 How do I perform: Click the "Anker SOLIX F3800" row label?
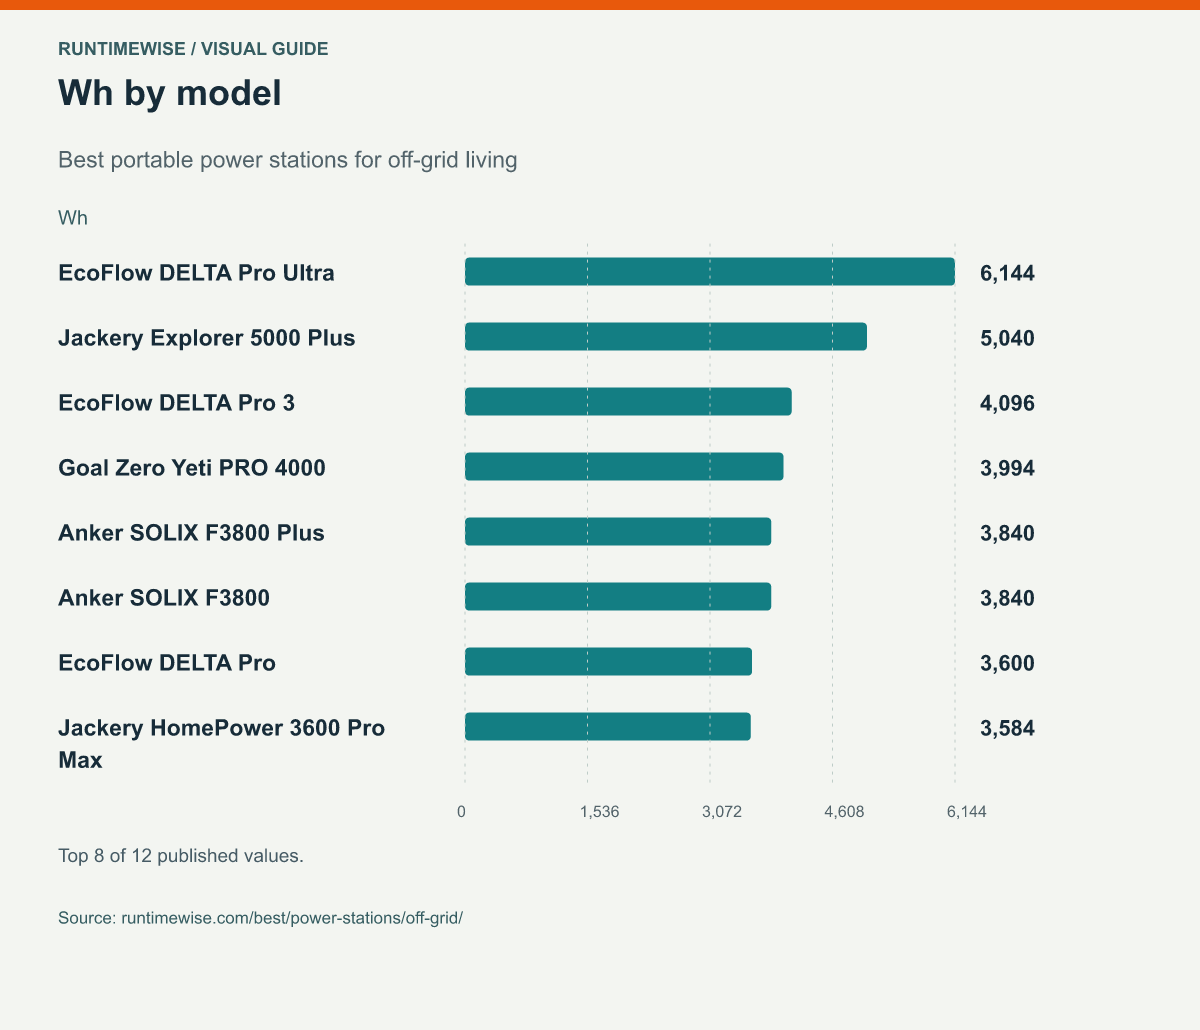164,598
